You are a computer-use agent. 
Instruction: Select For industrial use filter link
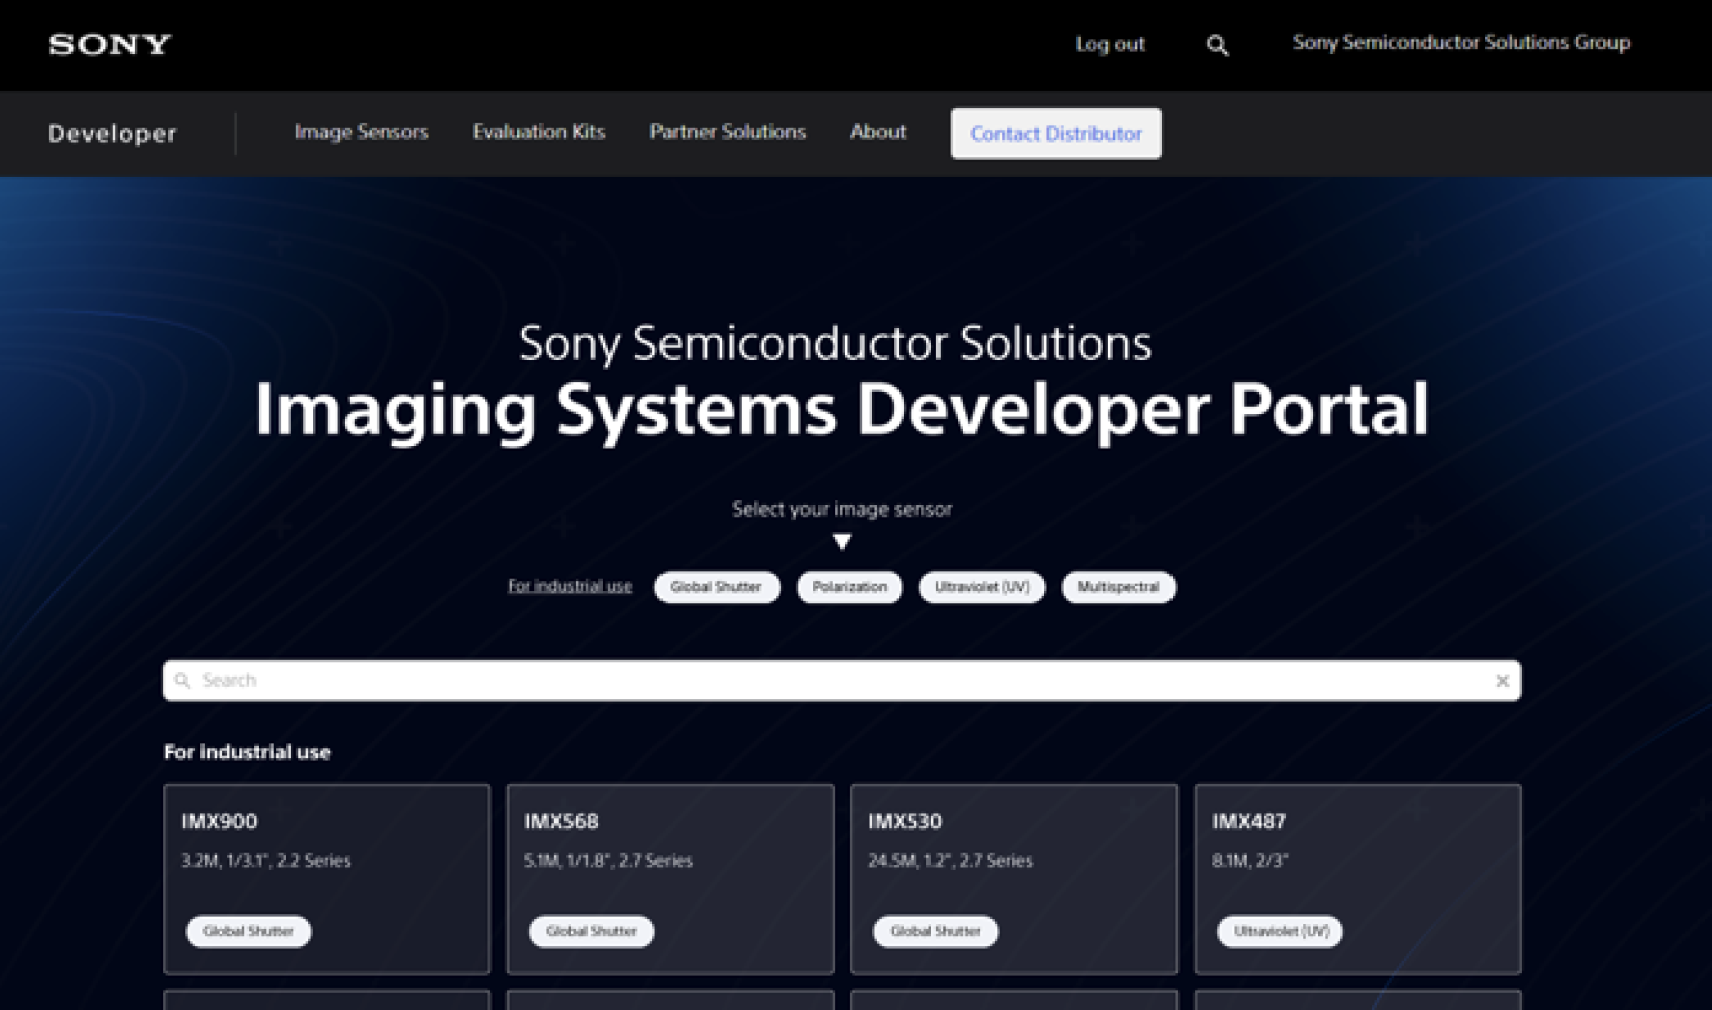point(570,586)
